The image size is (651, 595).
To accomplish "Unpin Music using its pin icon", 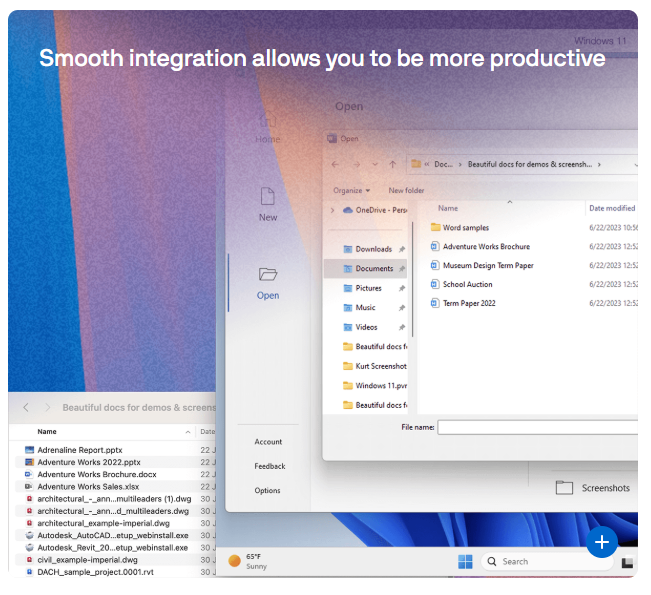I will pos(401,308).
